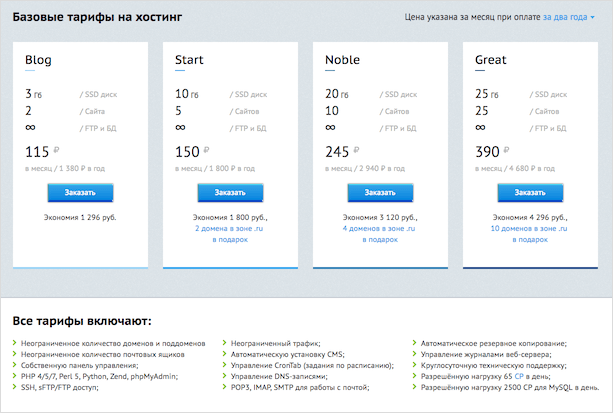This screenshot has height=413, width=613.
Task: Click the 'Базовые тарифы на хостинг' heading
Action: click(94, 17)
